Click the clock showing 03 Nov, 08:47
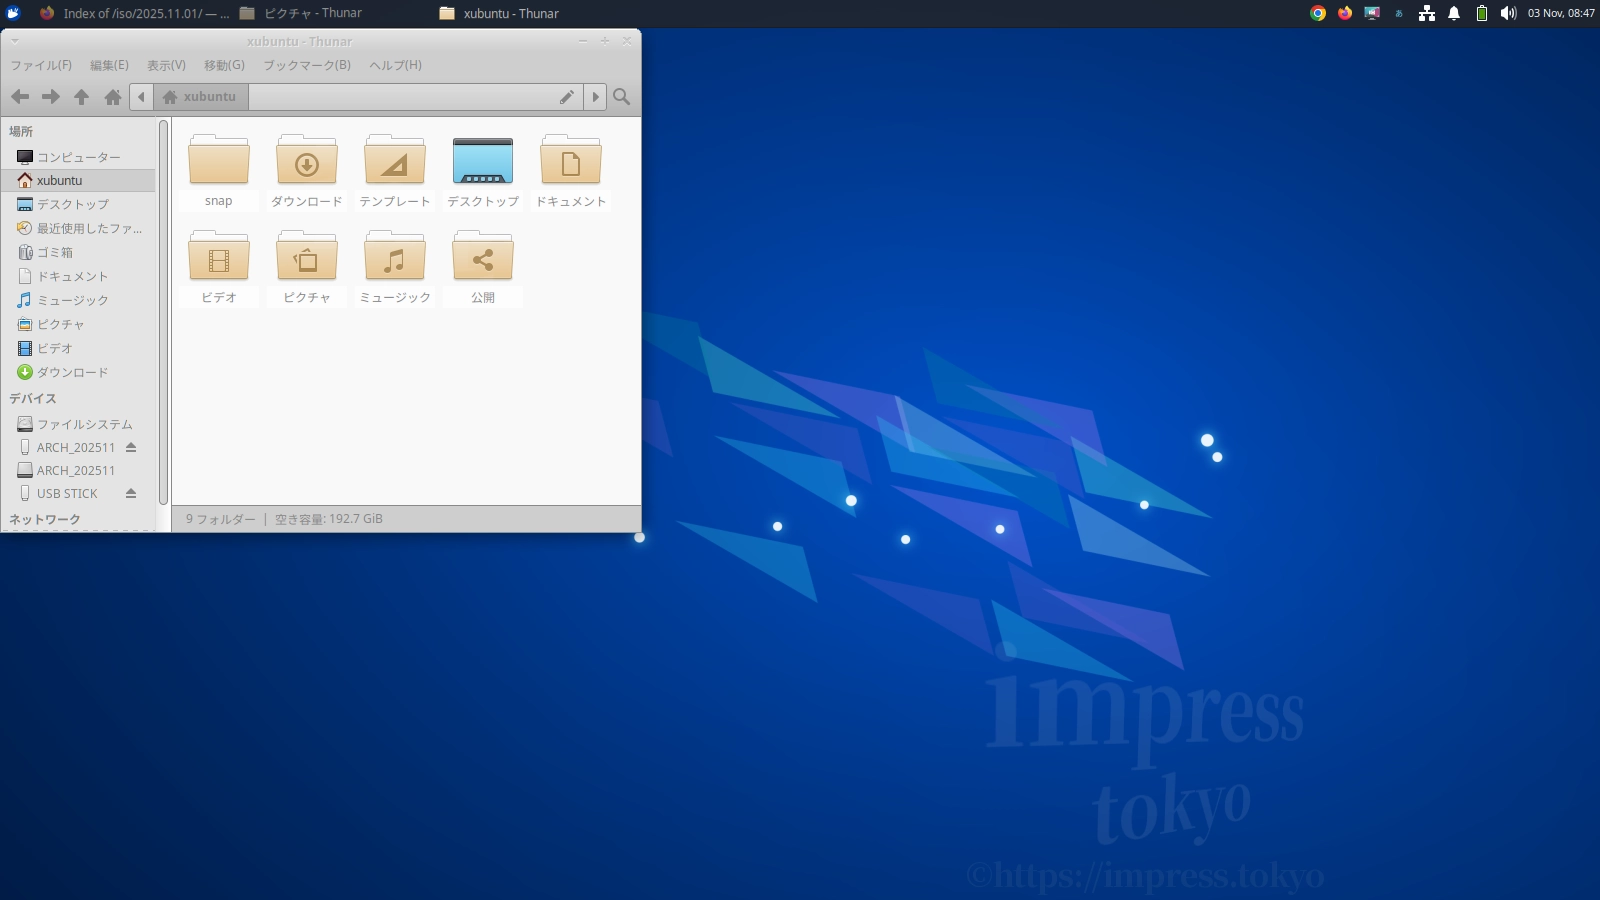This screenshot has width=1600, height=900. [x=1561, y=13]
